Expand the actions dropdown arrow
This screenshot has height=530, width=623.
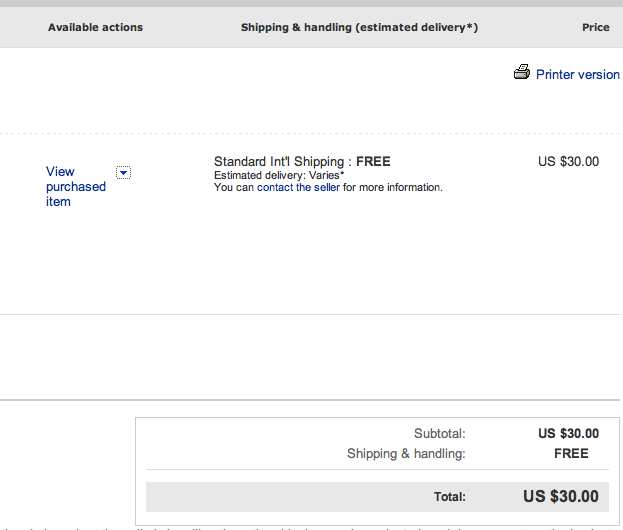click(123, 173)
